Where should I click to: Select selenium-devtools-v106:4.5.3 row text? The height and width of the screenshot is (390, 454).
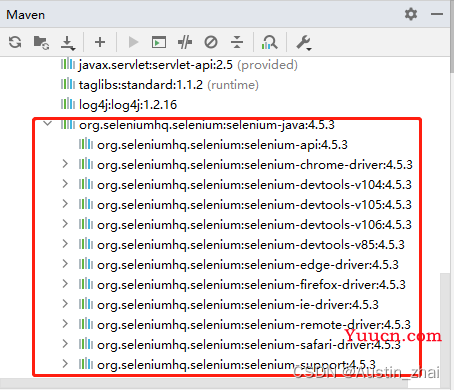point(254,225)
